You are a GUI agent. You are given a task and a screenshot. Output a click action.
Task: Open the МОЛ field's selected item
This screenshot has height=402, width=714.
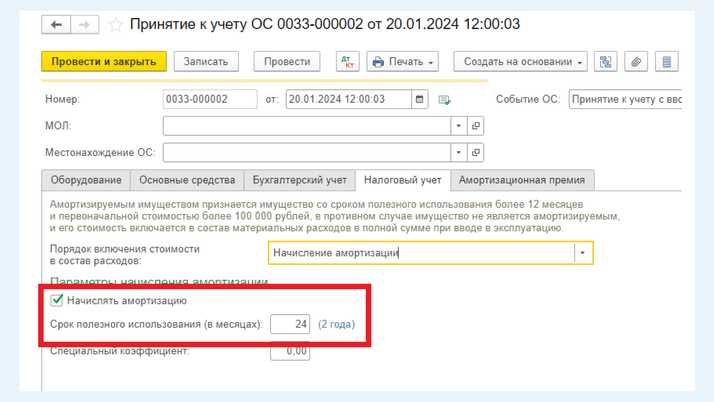coord(475,126)
